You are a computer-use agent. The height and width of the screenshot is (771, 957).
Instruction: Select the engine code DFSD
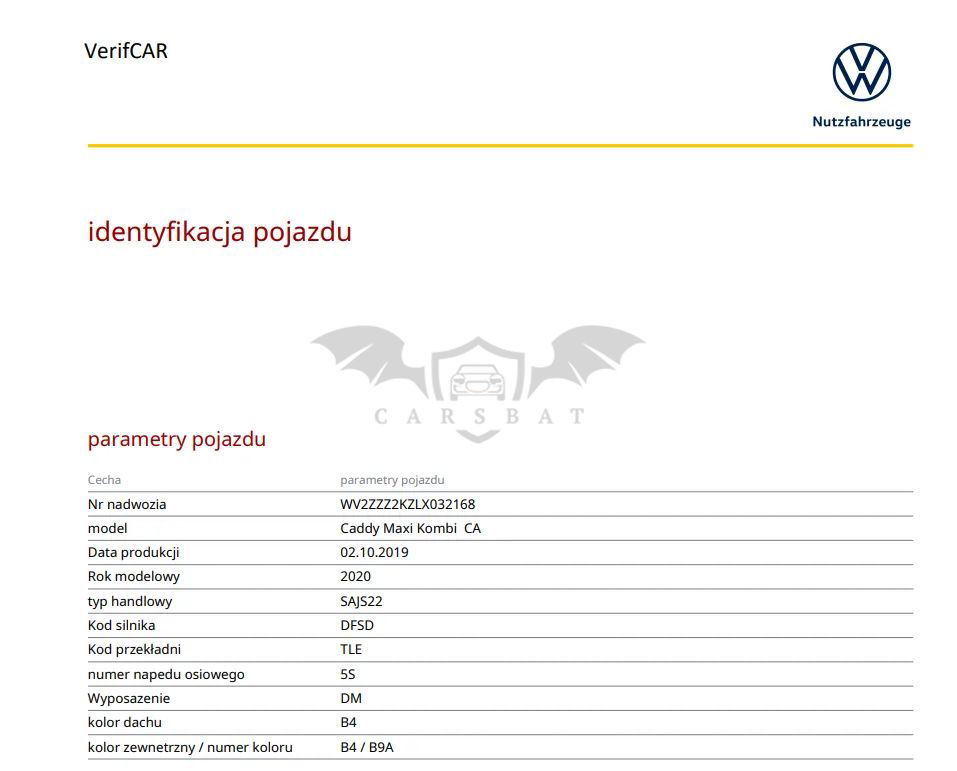pos(357,625)
